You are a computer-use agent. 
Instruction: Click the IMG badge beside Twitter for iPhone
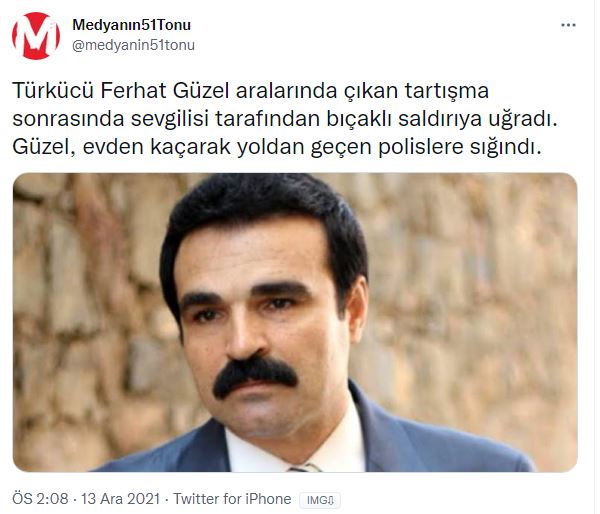click(x=320, y=500)
